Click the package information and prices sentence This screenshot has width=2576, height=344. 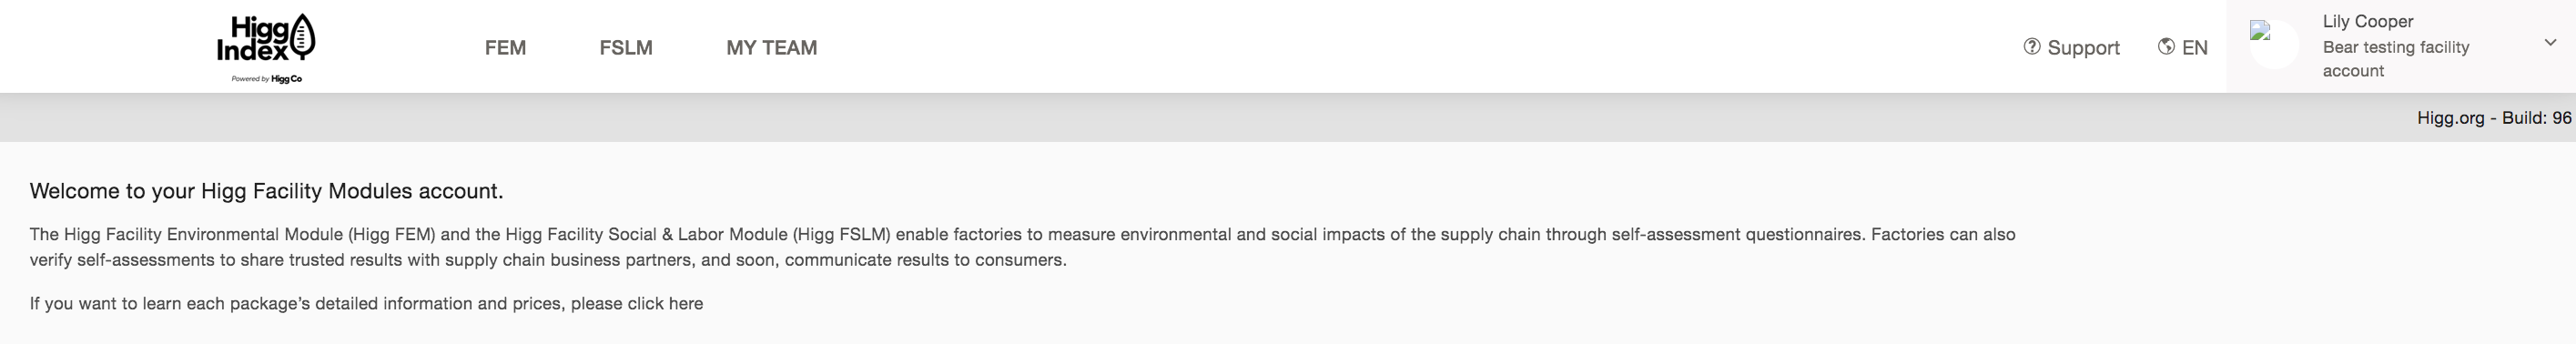pos(366,303)
